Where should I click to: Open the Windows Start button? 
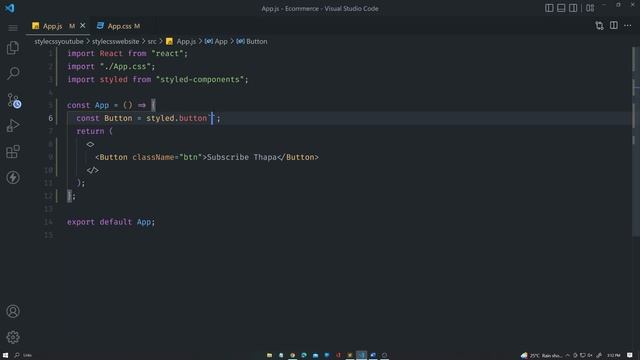coord(5,355)
